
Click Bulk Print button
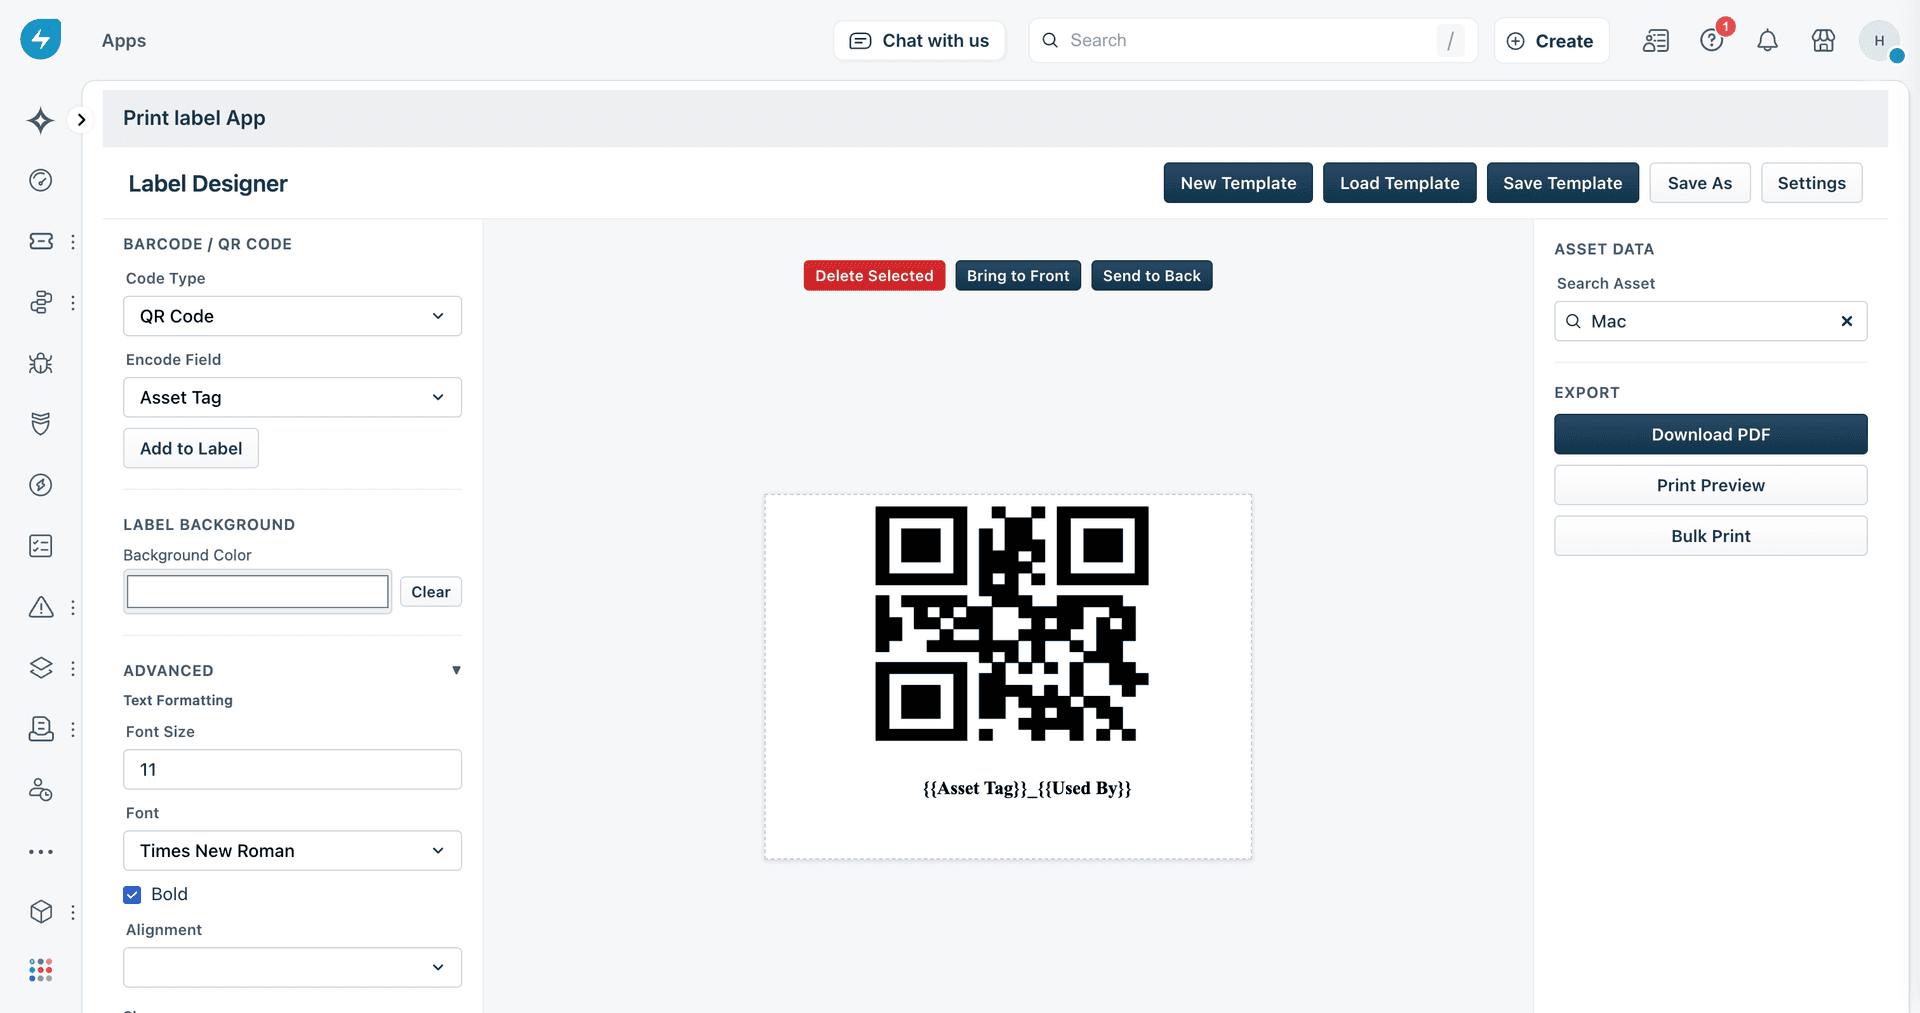point(1711,536)
